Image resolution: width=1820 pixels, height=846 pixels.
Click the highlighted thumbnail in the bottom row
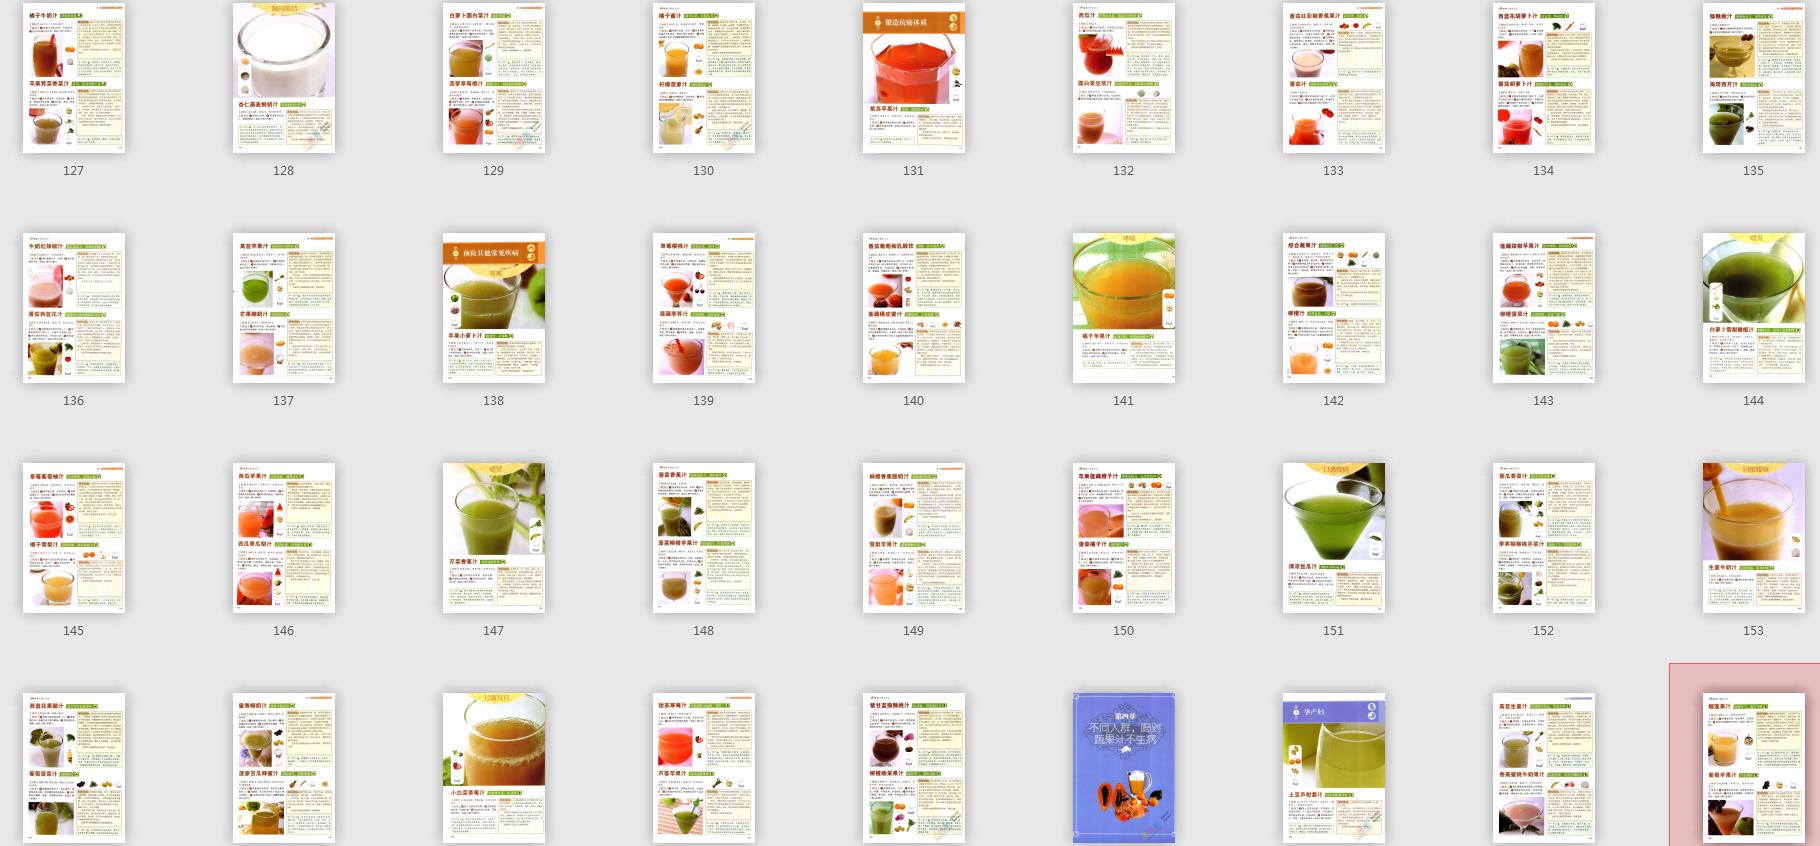(x=1754, y=768)
